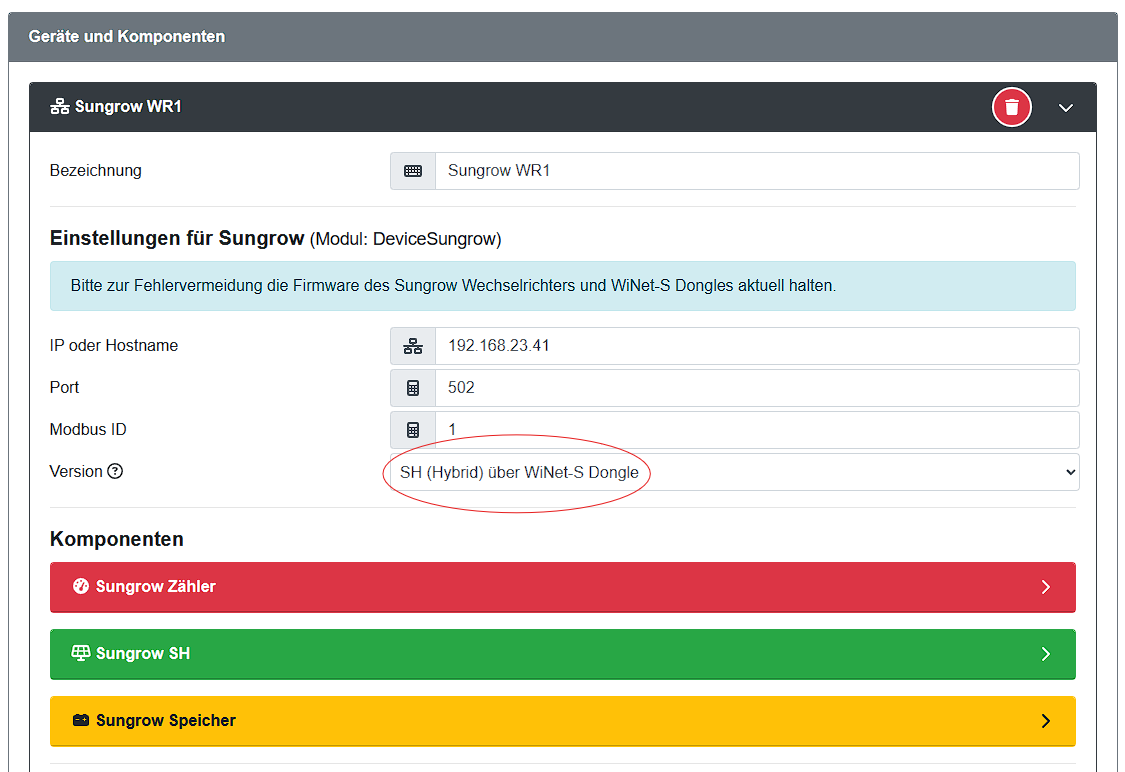Image resolution: width=1125 pixels, height=772 pixels.
Task: Focus the Port field showing 502
Action: click(757, 388)
